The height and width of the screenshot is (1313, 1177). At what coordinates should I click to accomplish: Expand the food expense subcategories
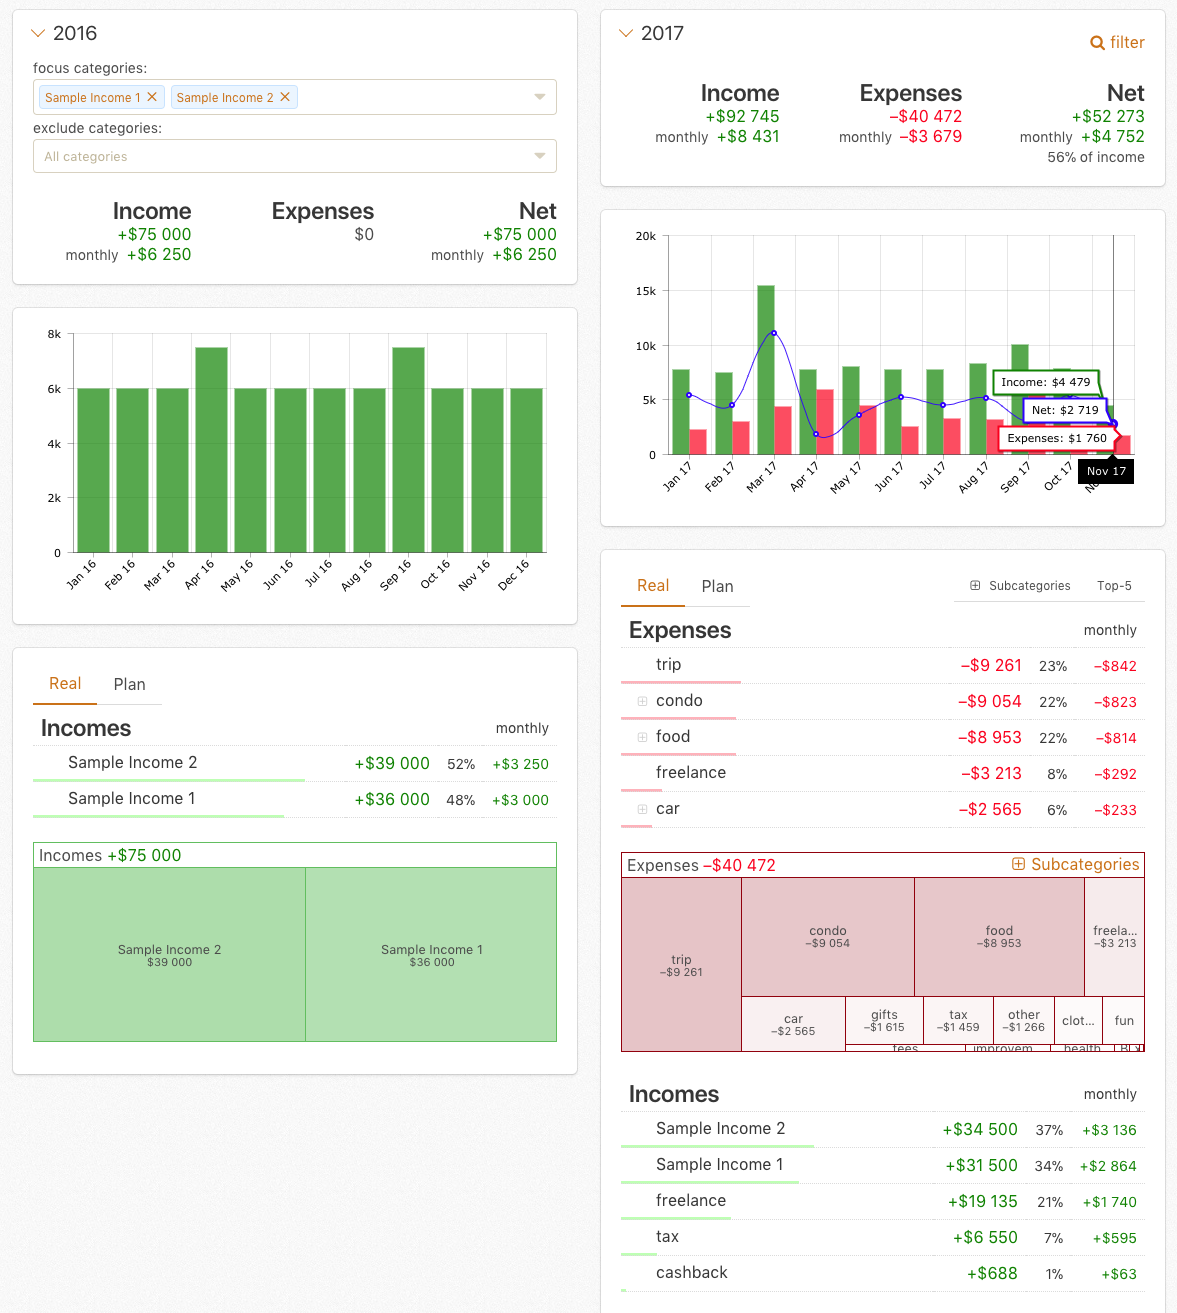click(642, 737)
